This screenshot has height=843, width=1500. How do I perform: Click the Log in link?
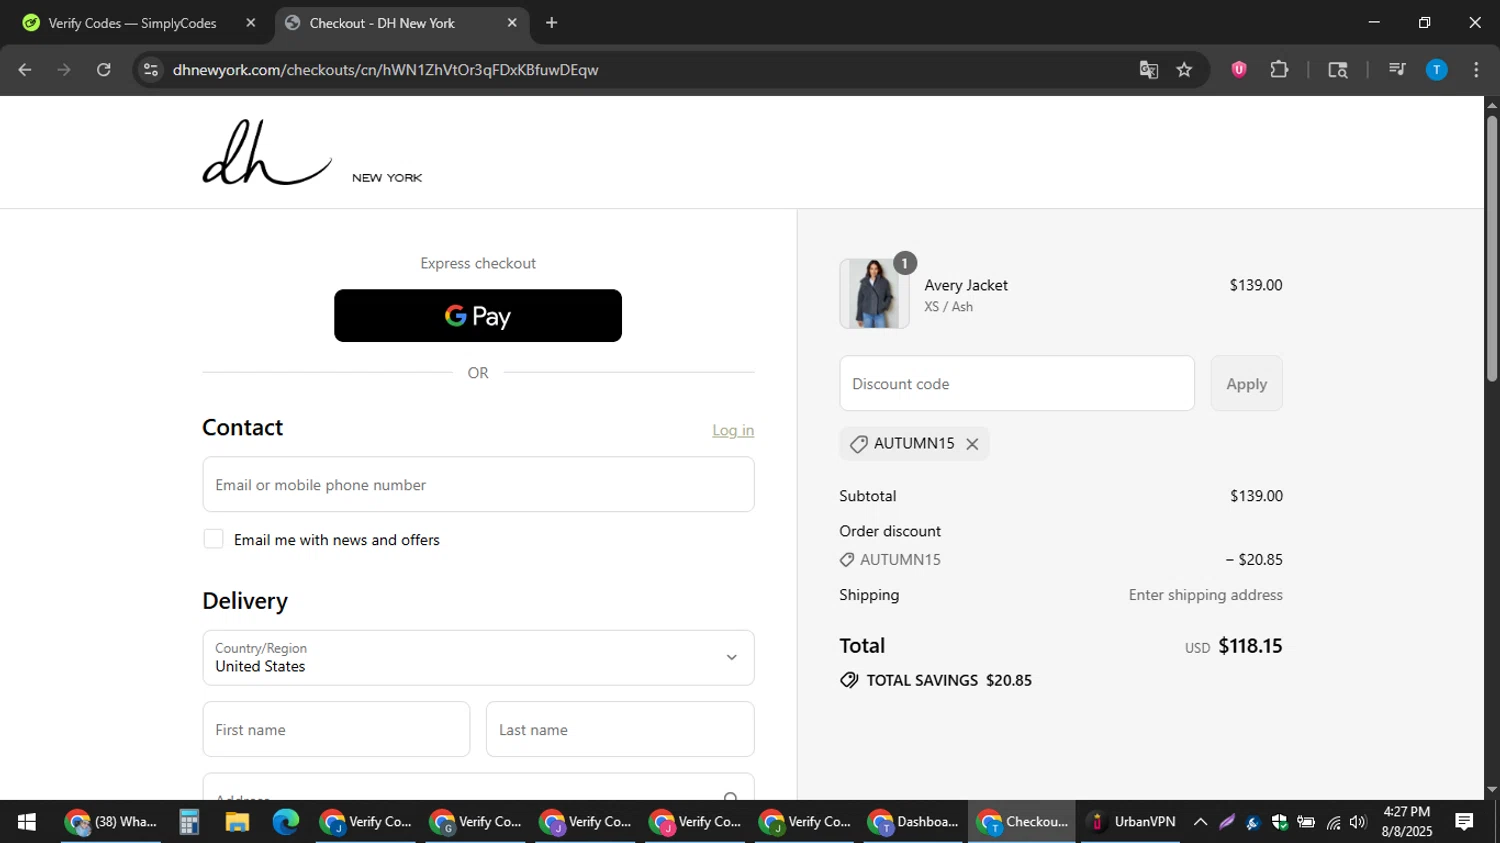(733, 430)
